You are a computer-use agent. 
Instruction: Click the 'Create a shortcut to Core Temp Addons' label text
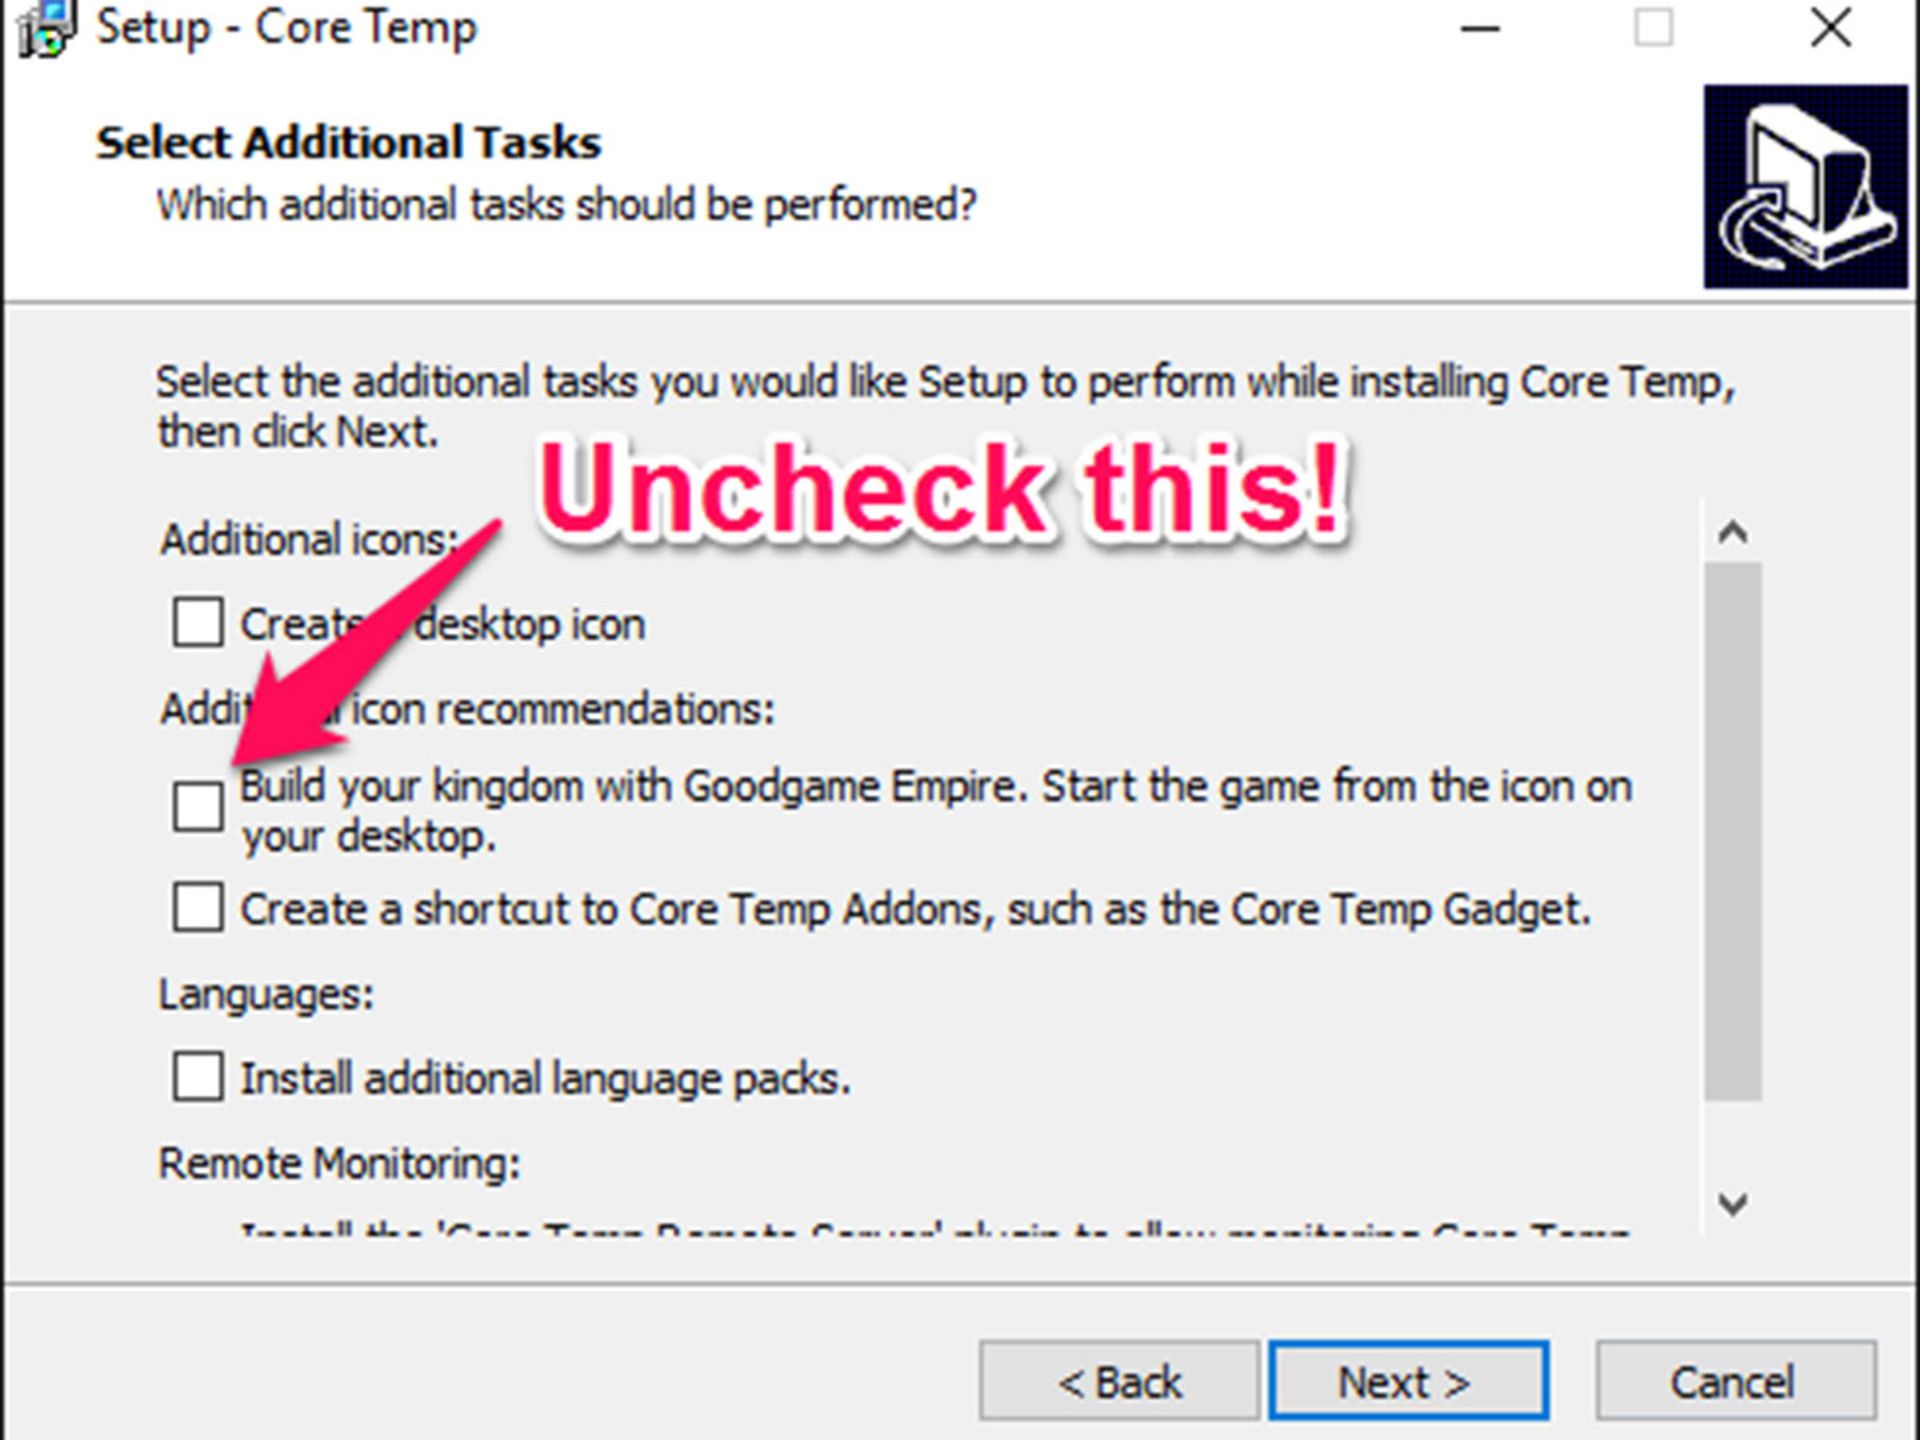point(915,909)
